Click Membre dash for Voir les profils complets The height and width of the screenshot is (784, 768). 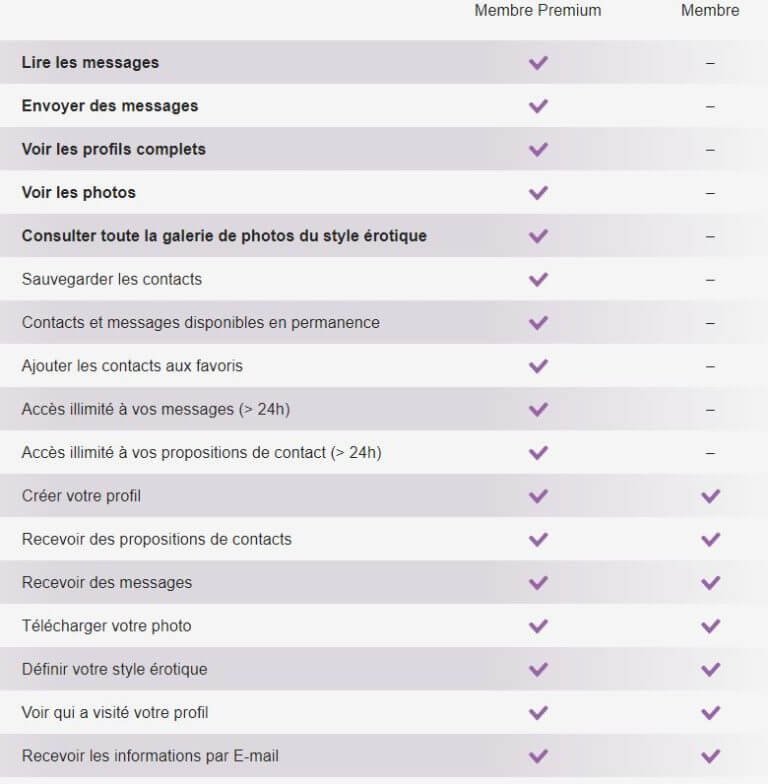(x=710, y=150)
